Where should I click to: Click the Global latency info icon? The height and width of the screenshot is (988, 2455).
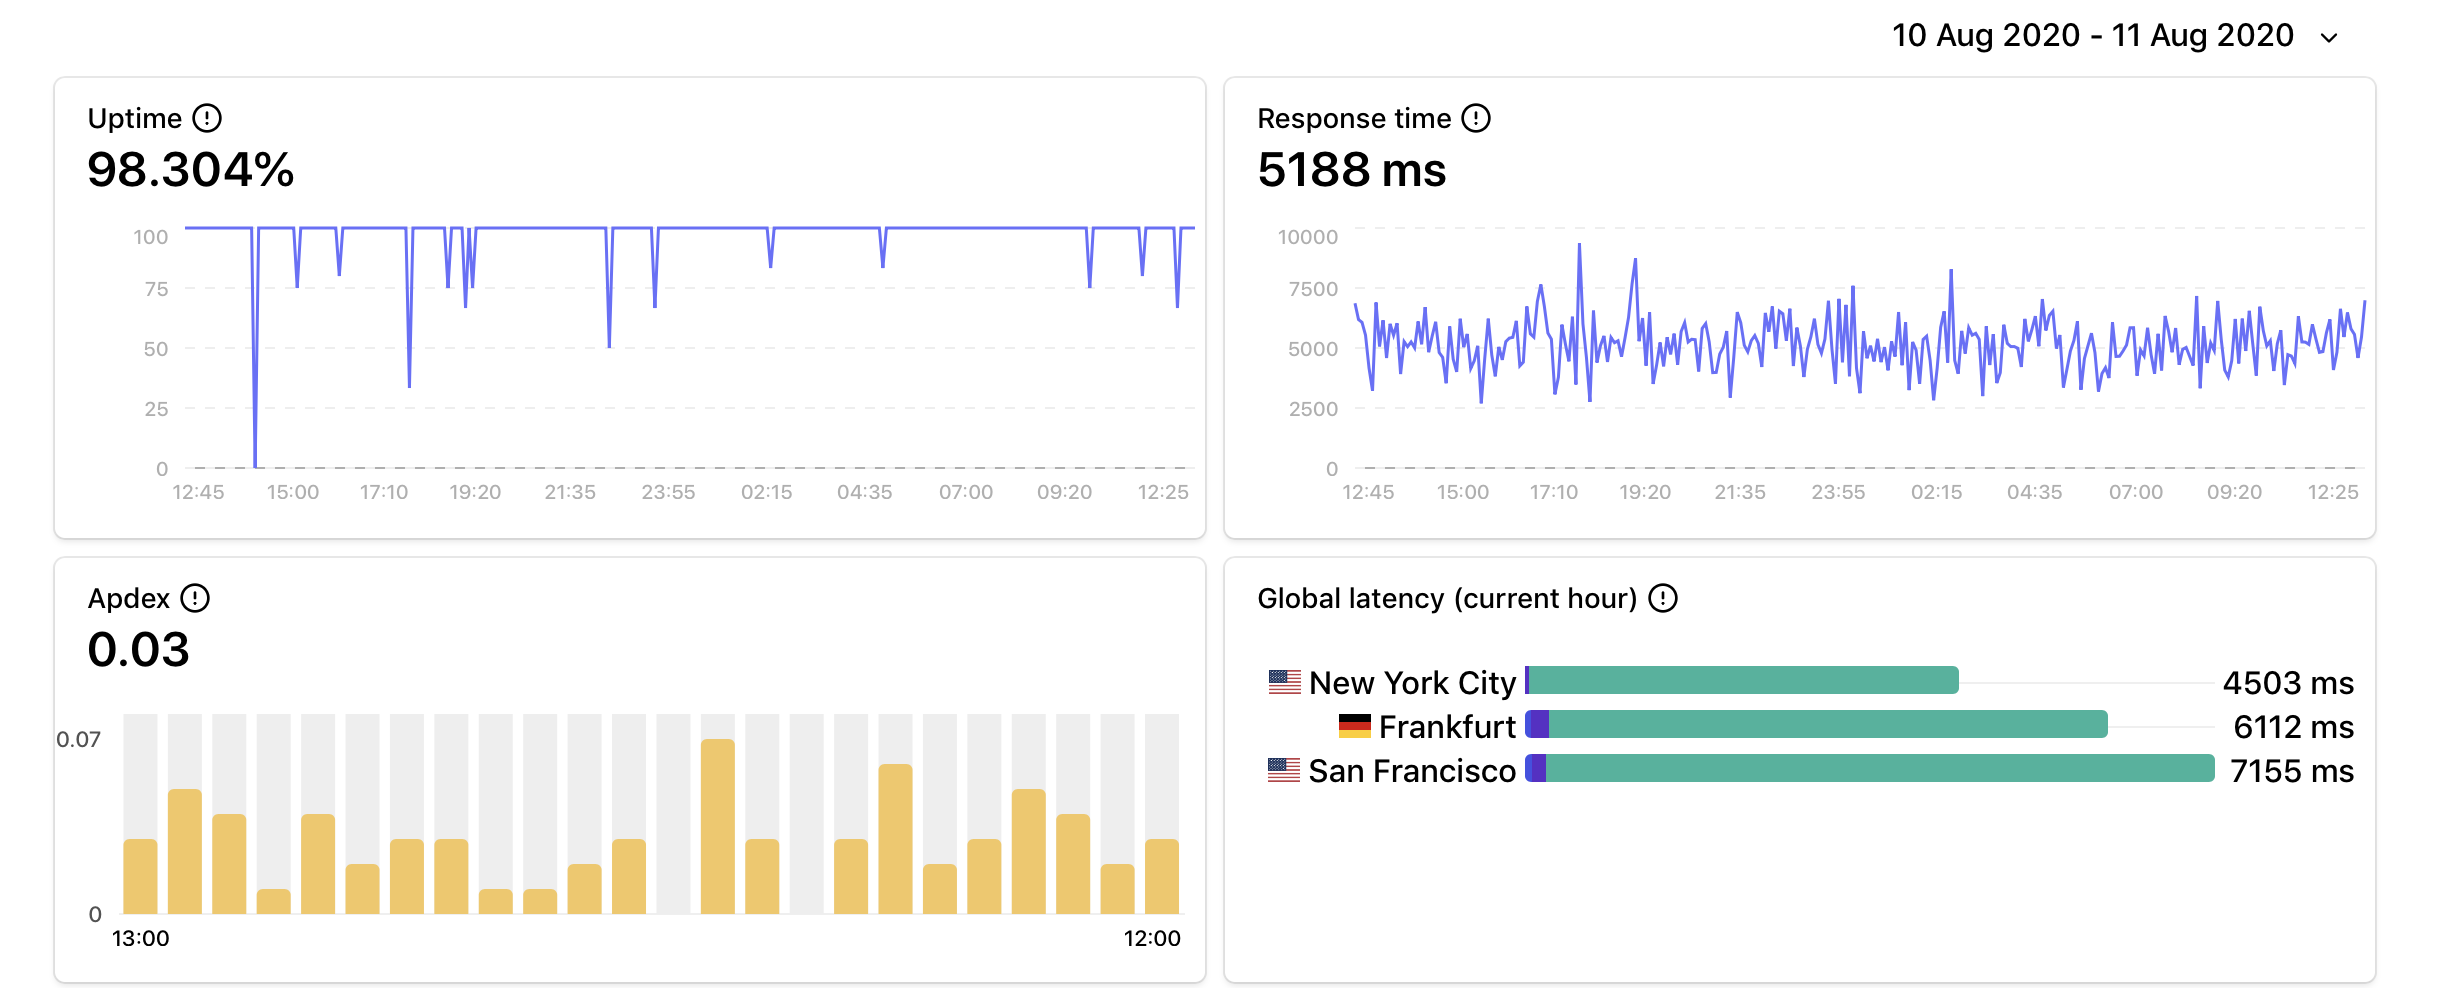pos(1662,599)
